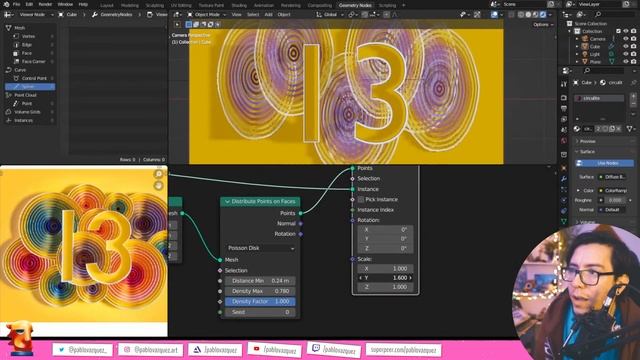Hide the Camera object with eye icon
640x360 pixels.
[x=626, y=39]
